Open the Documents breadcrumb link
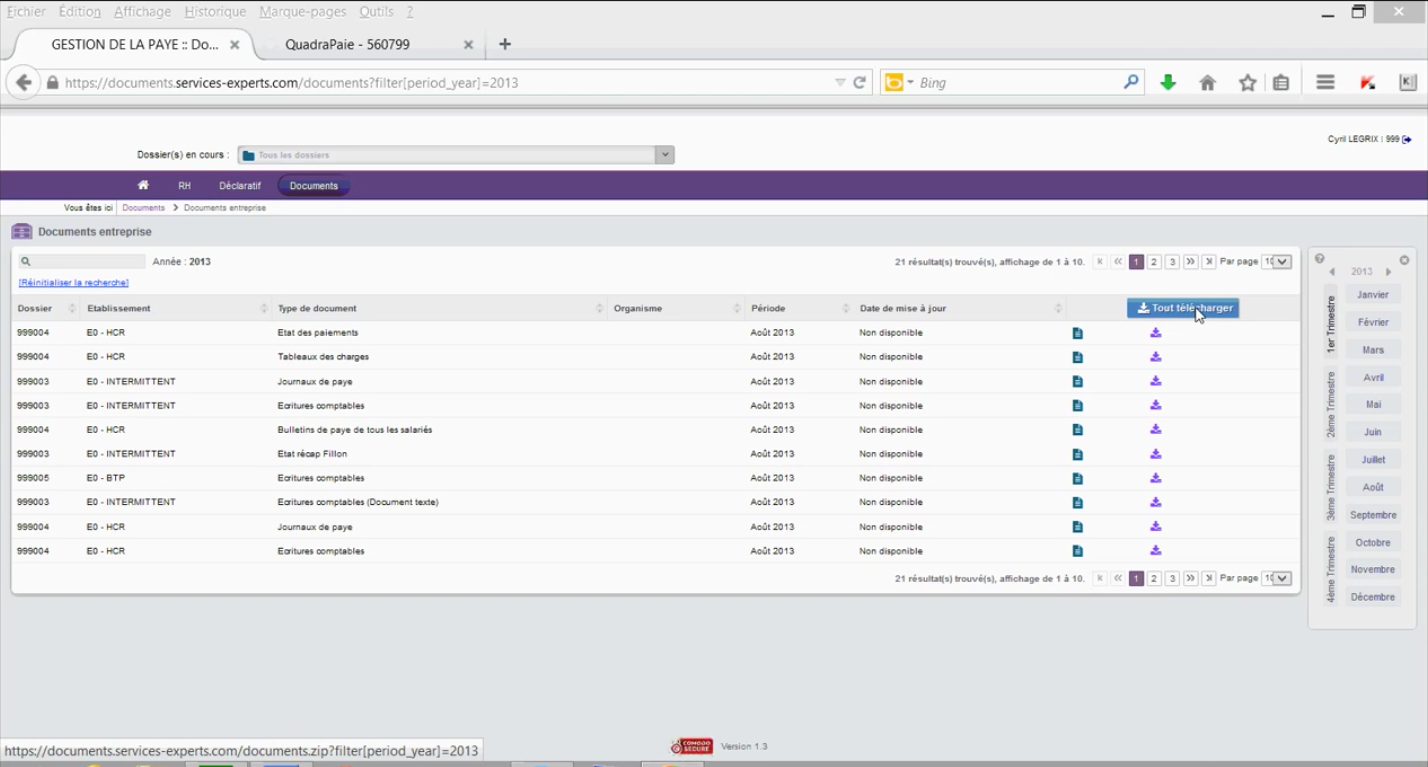1428x767 pixels. click(143, 208)
